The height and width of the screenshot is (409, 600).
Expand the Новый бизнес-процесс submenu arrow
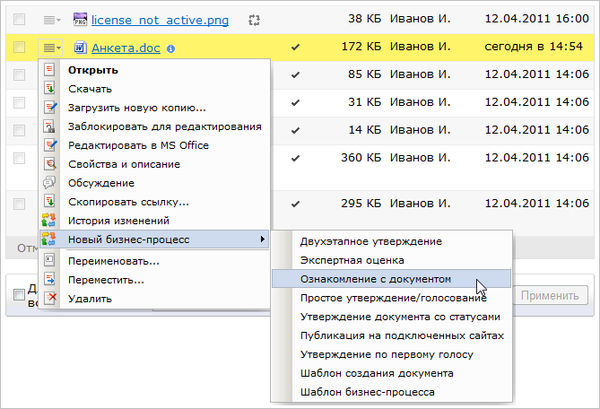(262, 240)
